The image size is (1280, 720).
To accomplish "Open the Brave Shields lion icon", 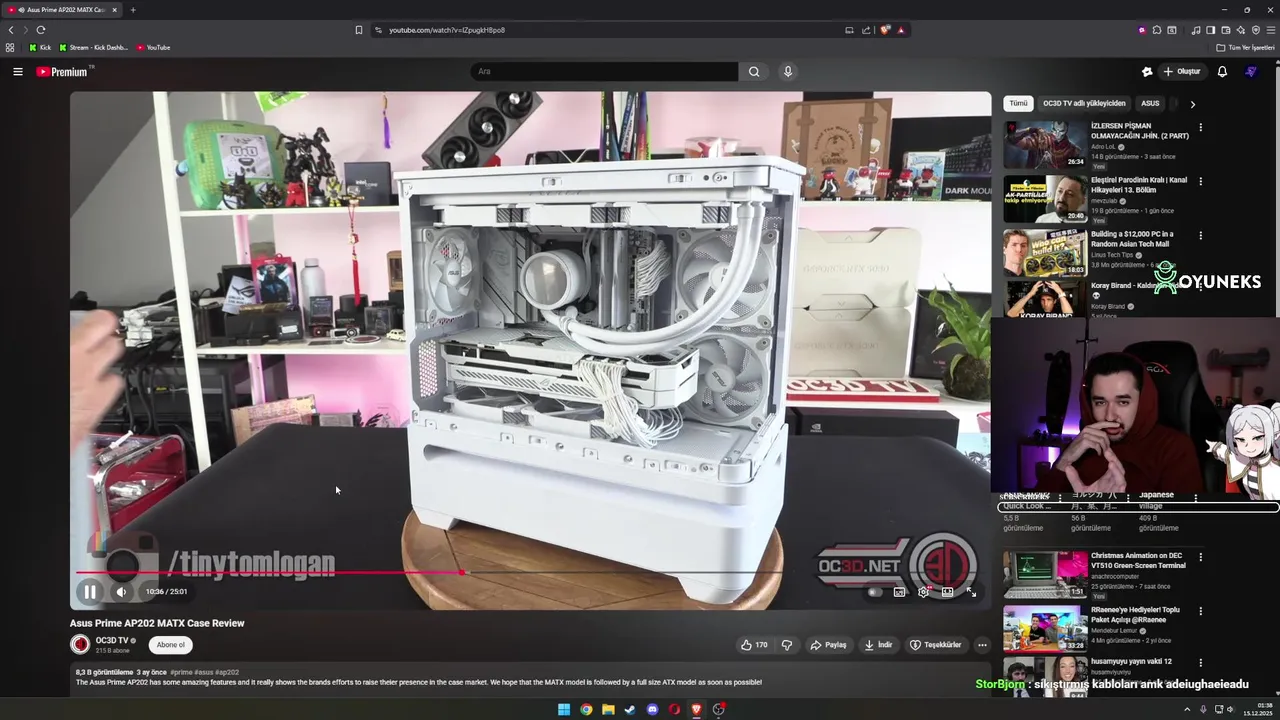I will click(885, 30).
